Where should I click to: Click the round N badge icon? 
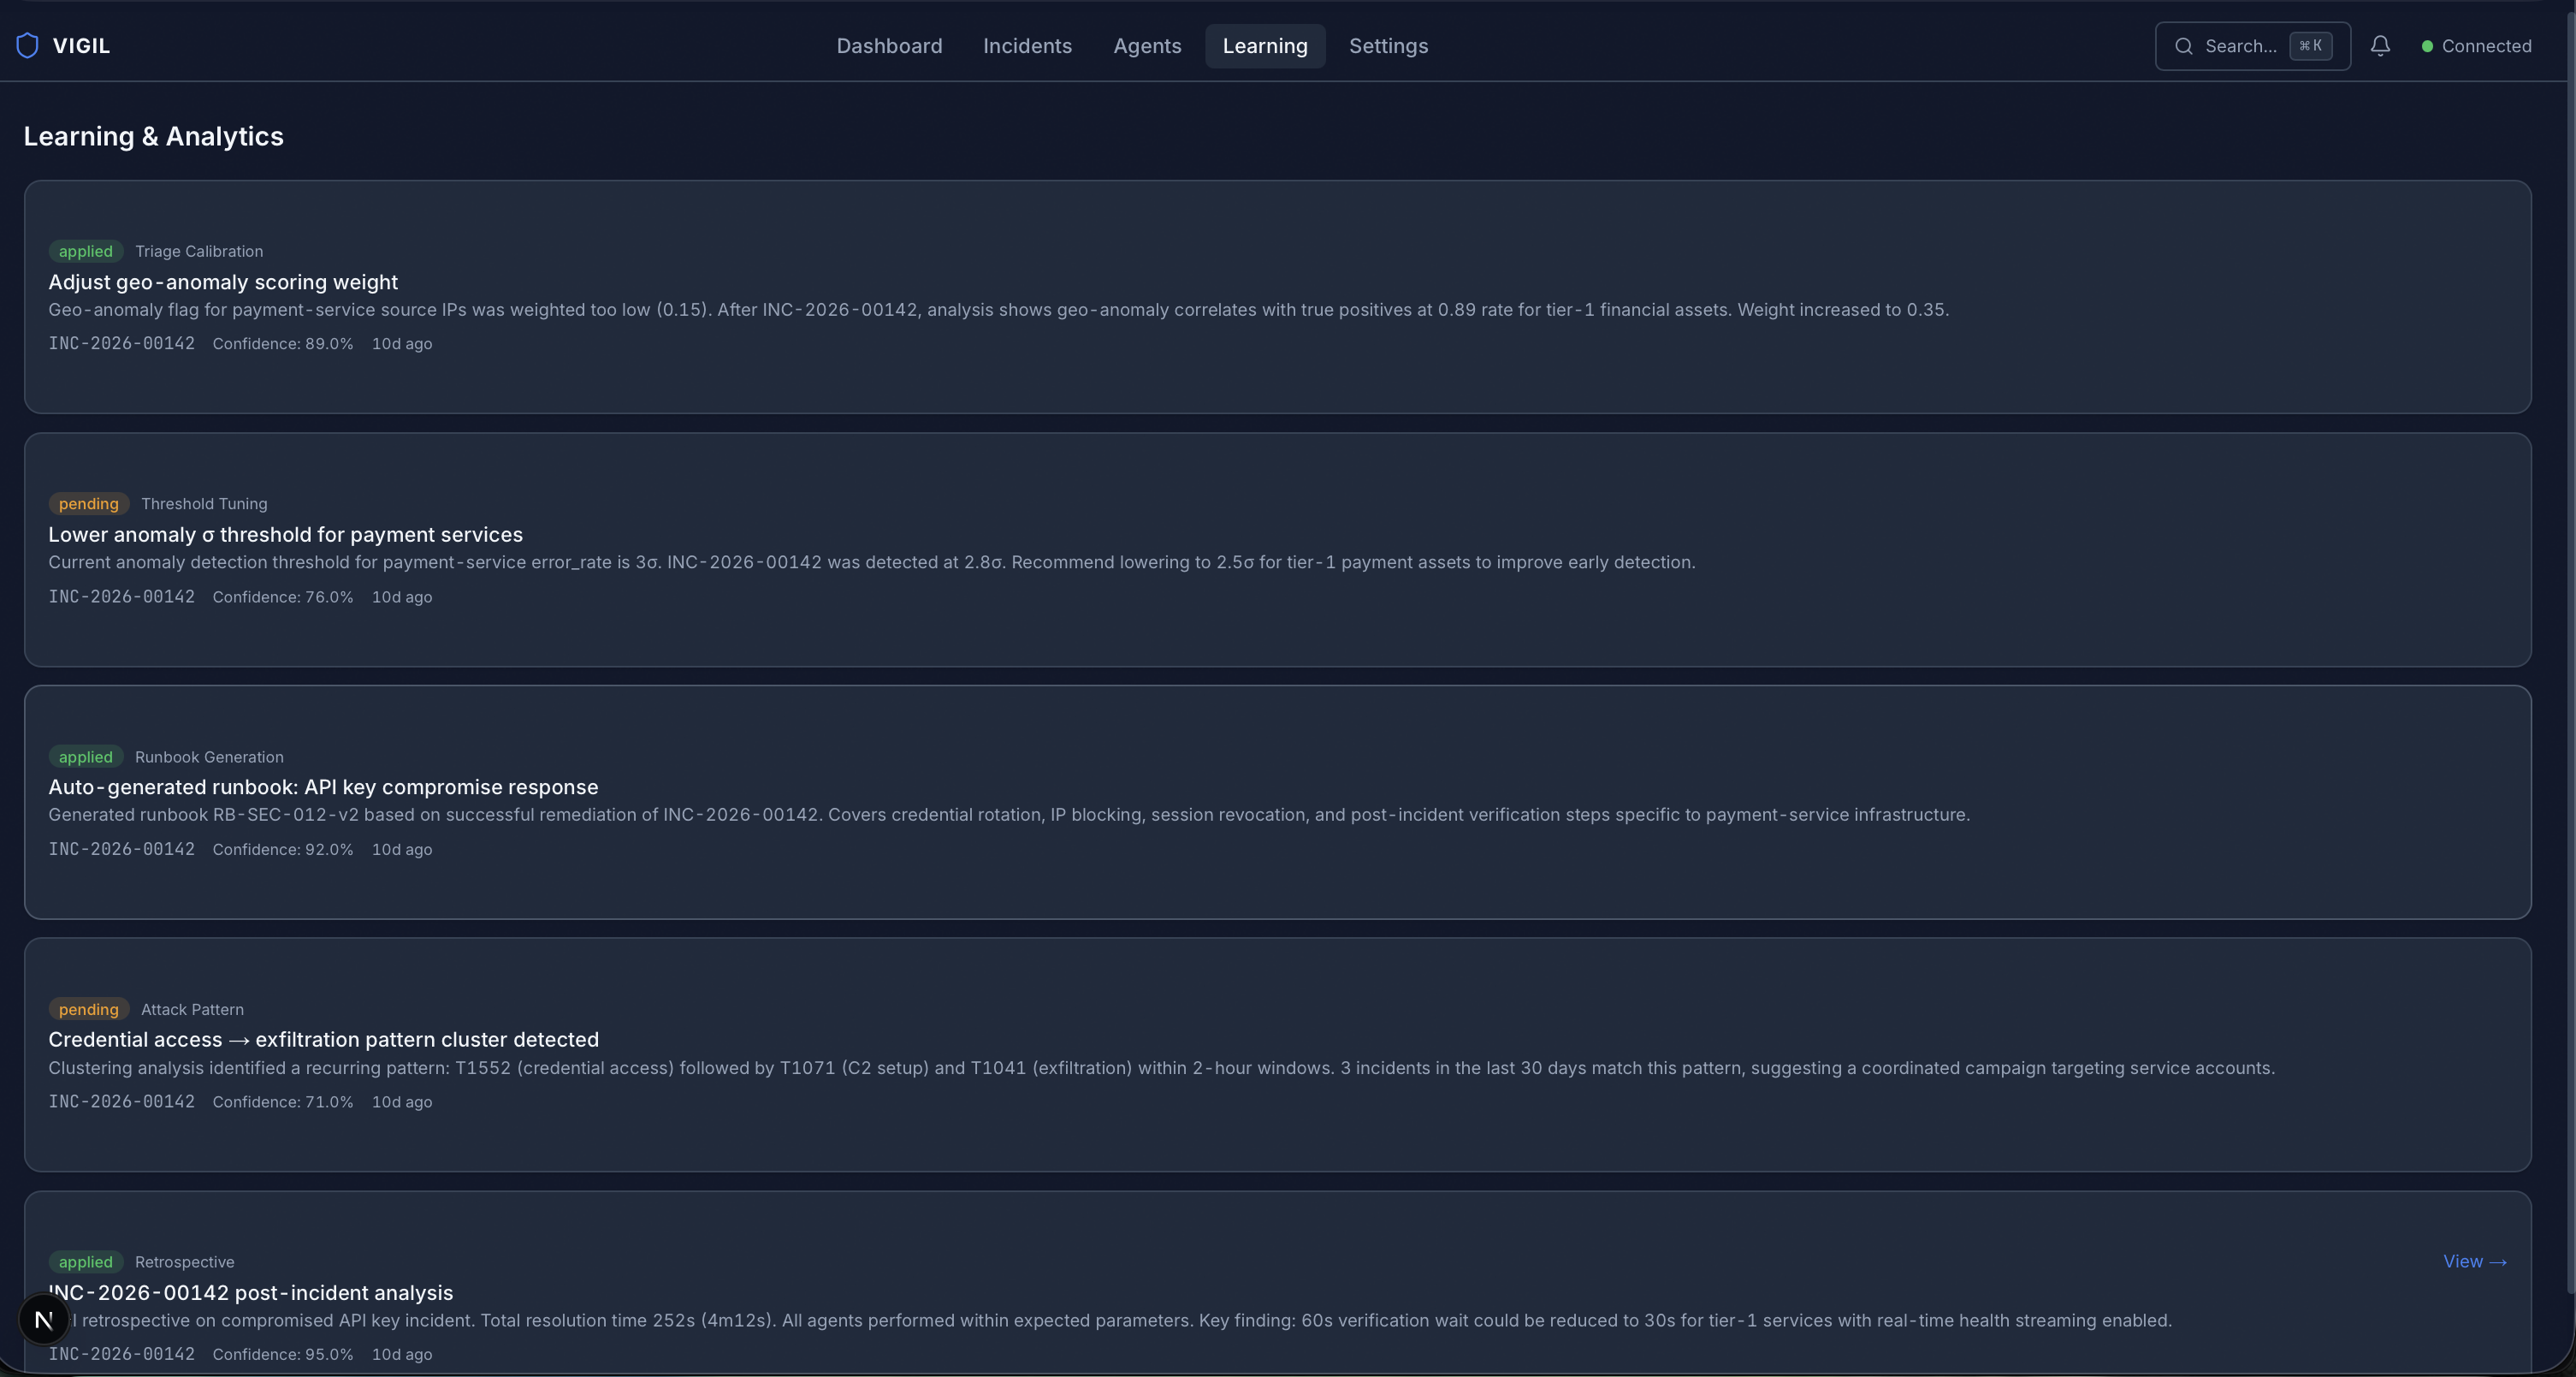[44, 1320]
